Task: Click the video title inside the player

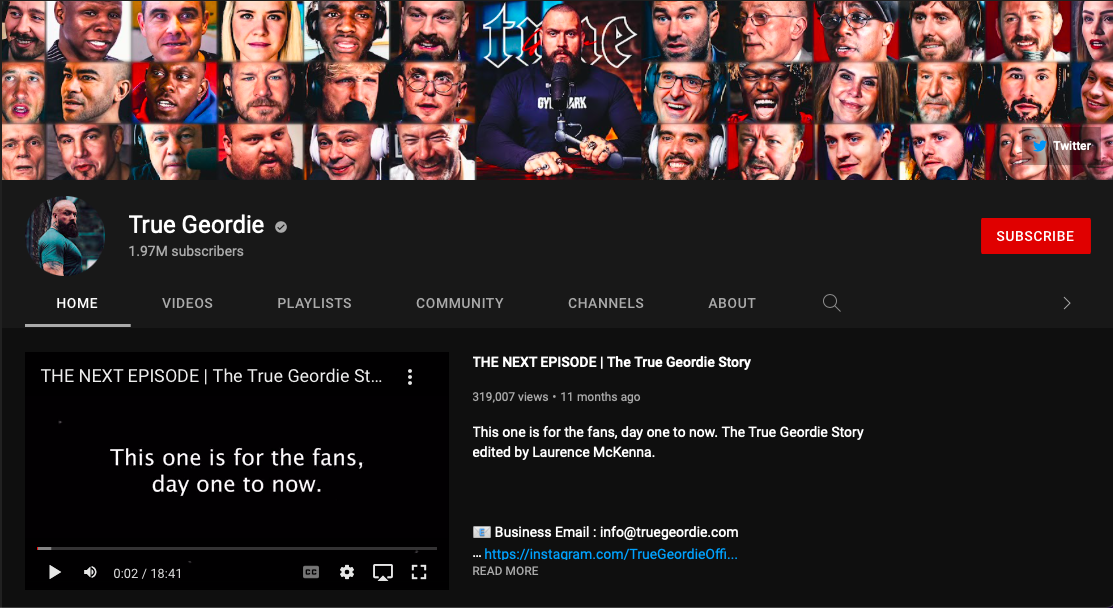Action: click(x=211, y=376)
